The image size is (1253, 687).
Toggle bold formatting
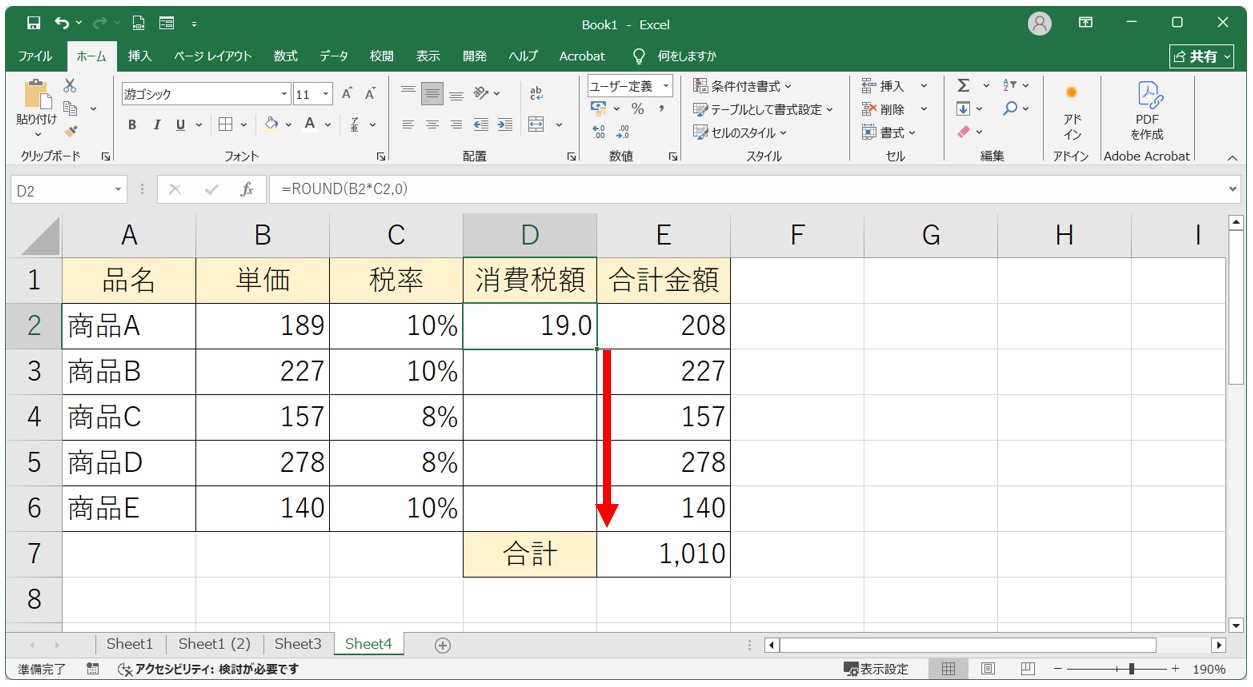point(131,125)
